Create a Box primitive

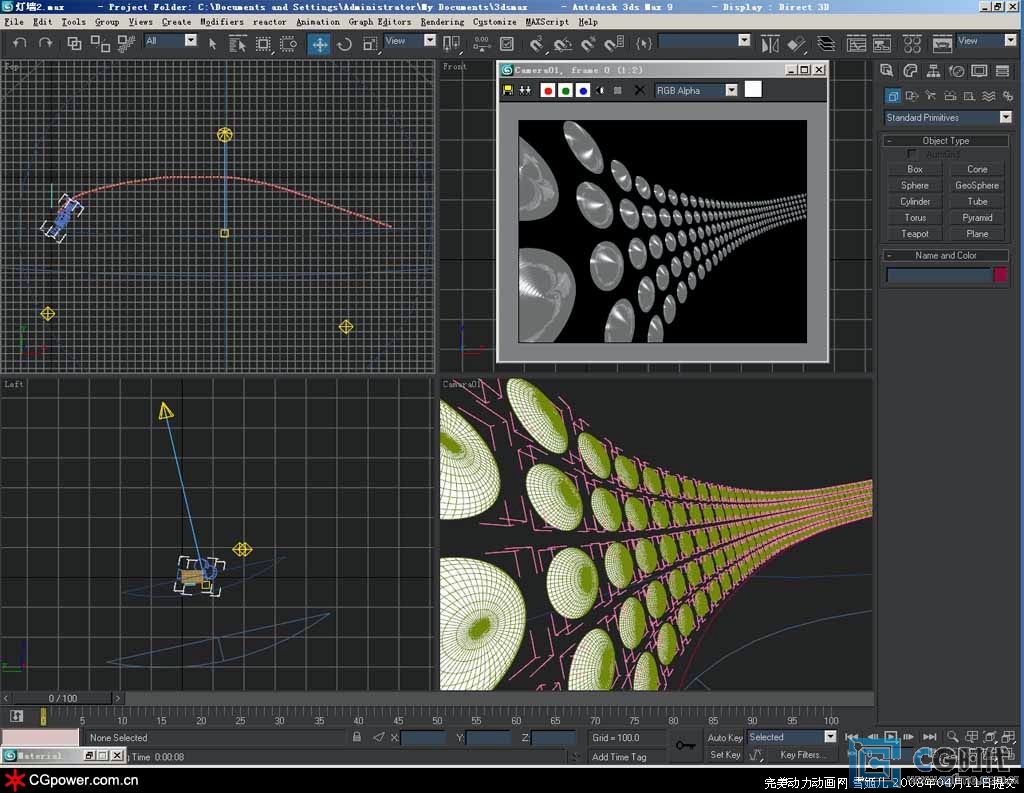(915, 169)
